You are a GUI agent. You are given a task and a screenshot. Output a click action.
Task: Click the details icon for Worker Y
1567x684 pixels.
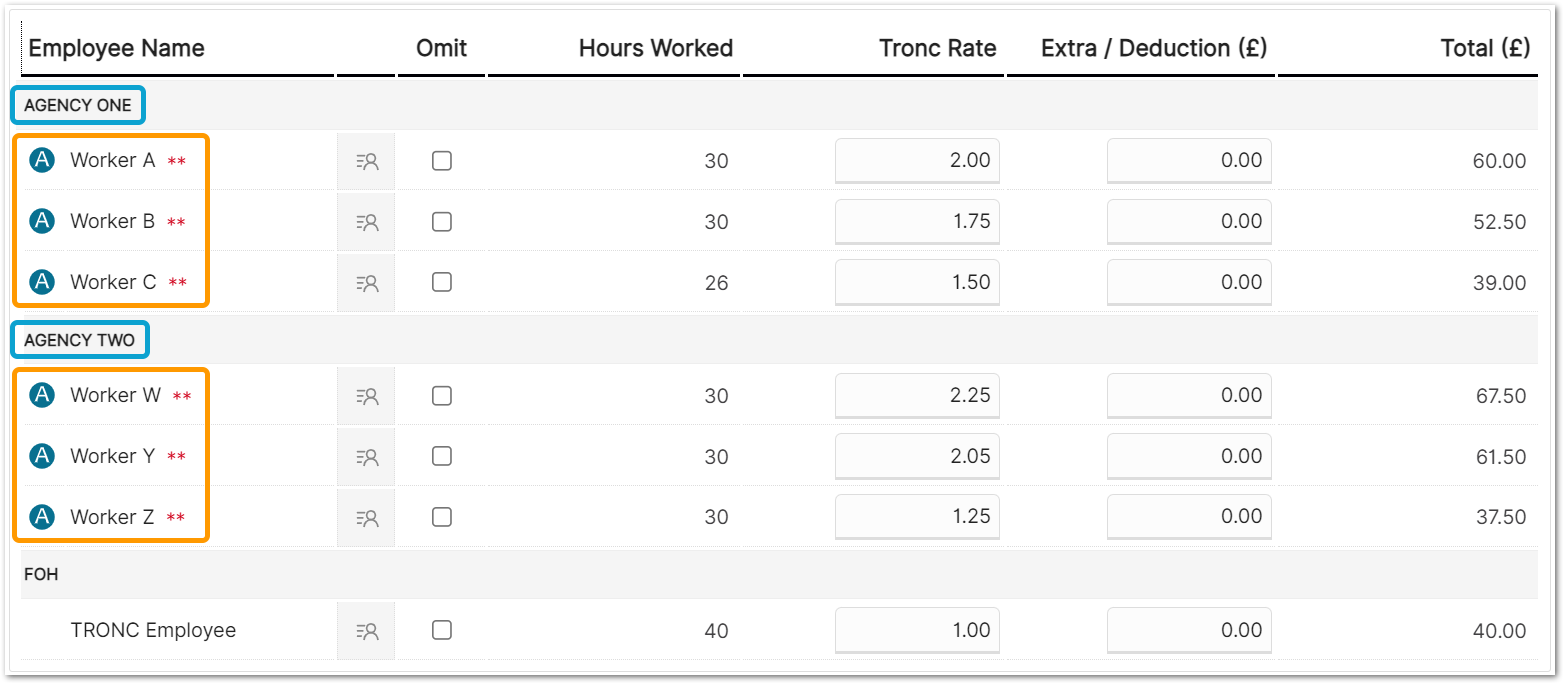(x=367, y=457)
